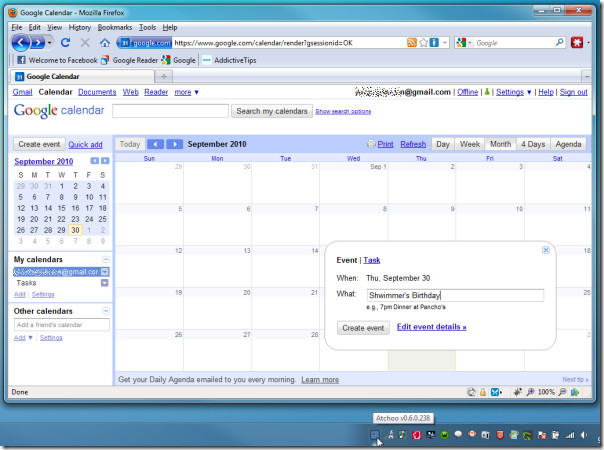Image resolution: width=604 pixels, height=450 pixels.
Task: Click the red extension icon beside search box
Action: (x=577, y=42)
